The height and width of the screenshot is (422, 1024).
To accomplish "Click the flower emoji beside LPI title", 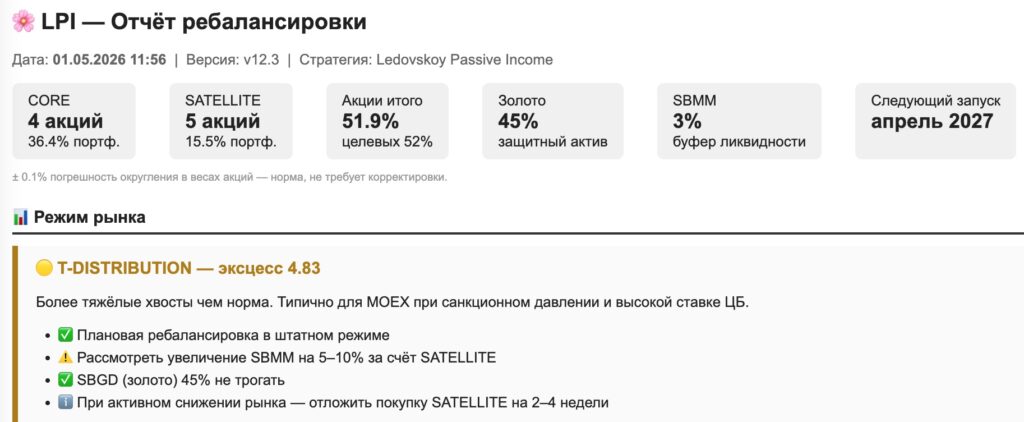I will (24, 22).
